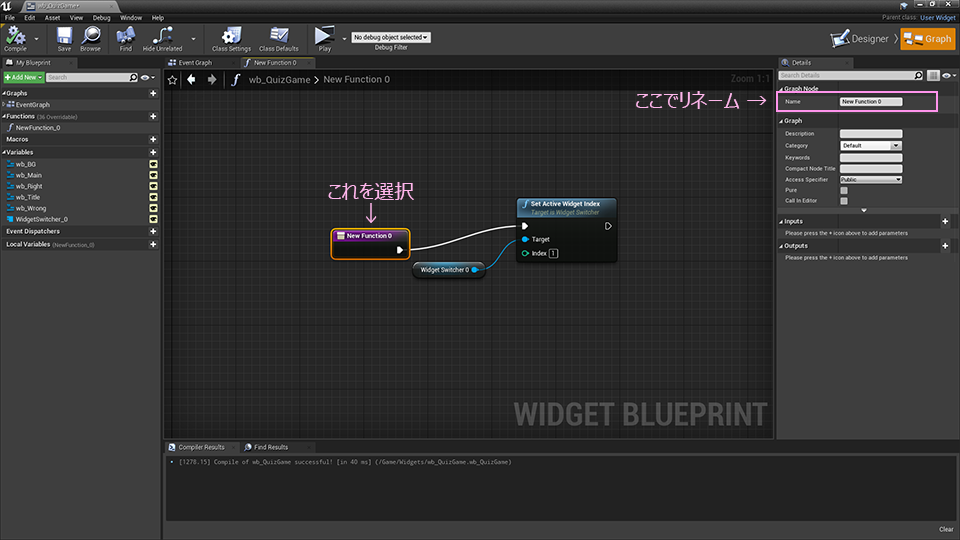Toggle visibility eye for wb_Title variable
The width and height of the screenshot is (960, 540).
click(153, 197)
